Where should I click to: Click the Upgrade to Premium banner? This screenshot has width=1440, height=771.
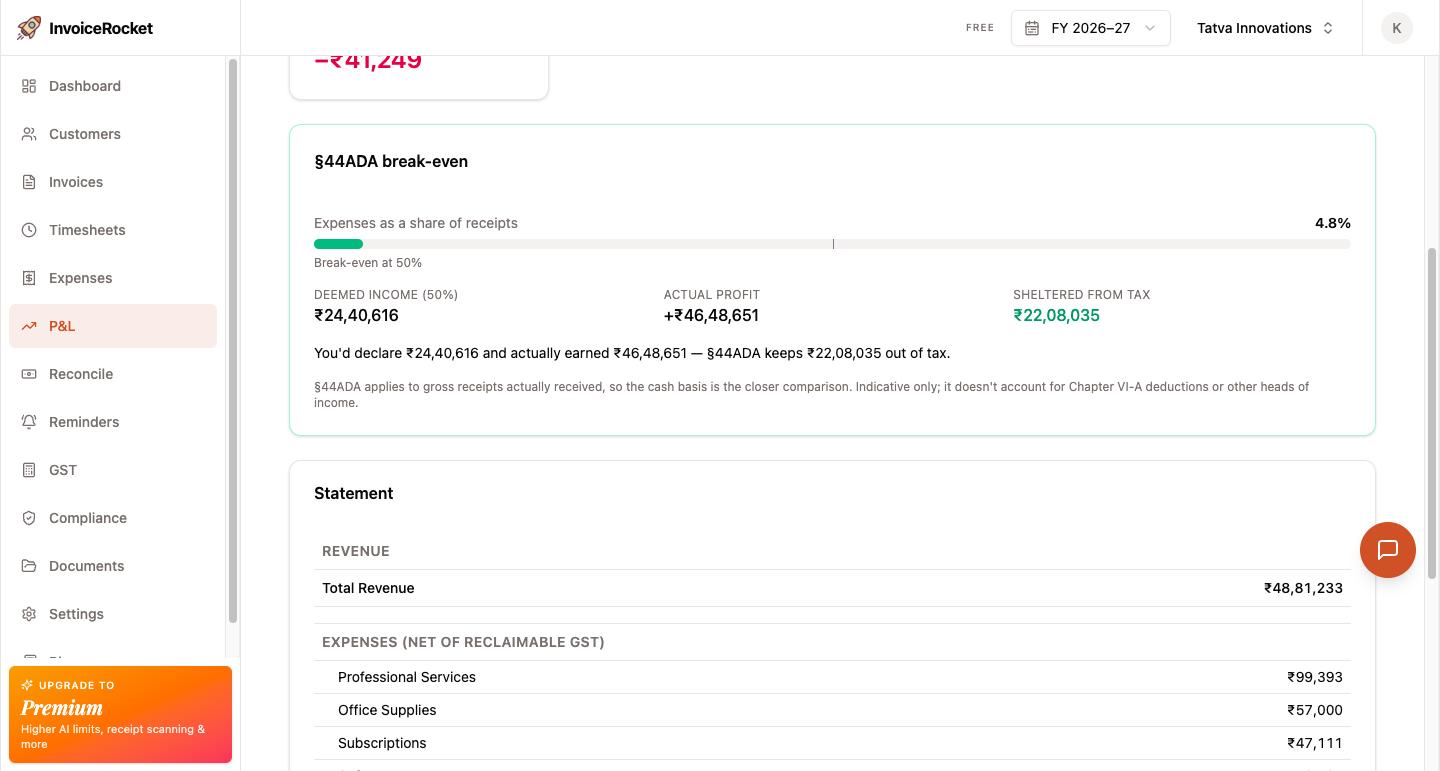(120, 715)
